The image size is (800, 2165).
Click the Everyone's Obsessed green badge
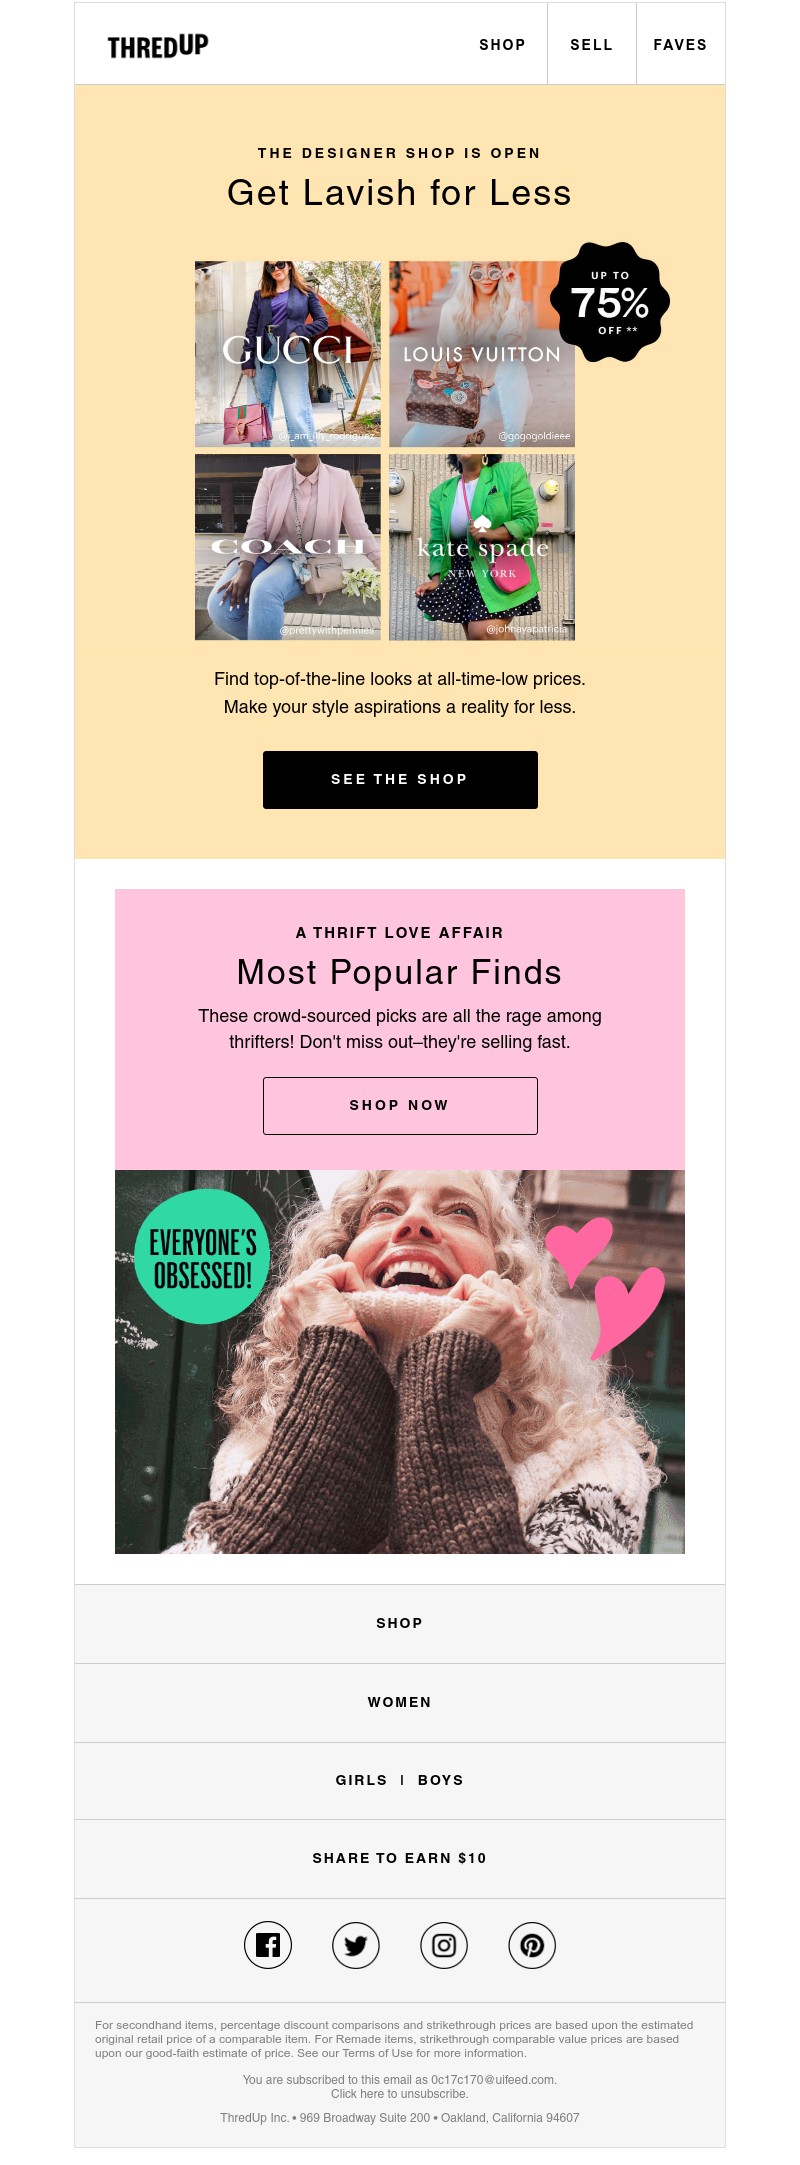click(x=203, y=1257)
